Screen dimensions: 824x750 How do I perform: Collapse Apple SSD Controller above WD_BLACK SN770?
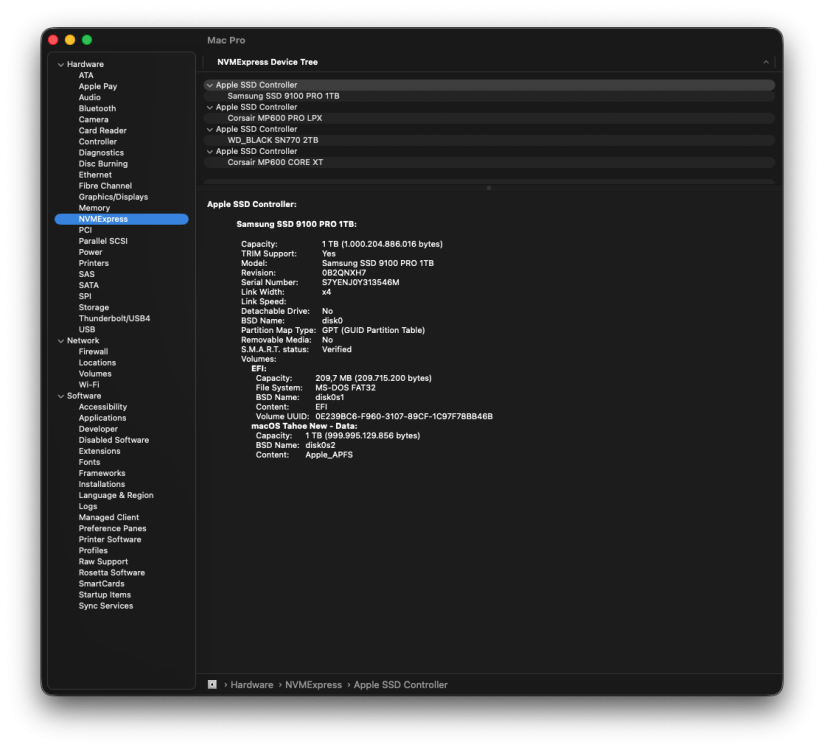[x=210, y=129]
